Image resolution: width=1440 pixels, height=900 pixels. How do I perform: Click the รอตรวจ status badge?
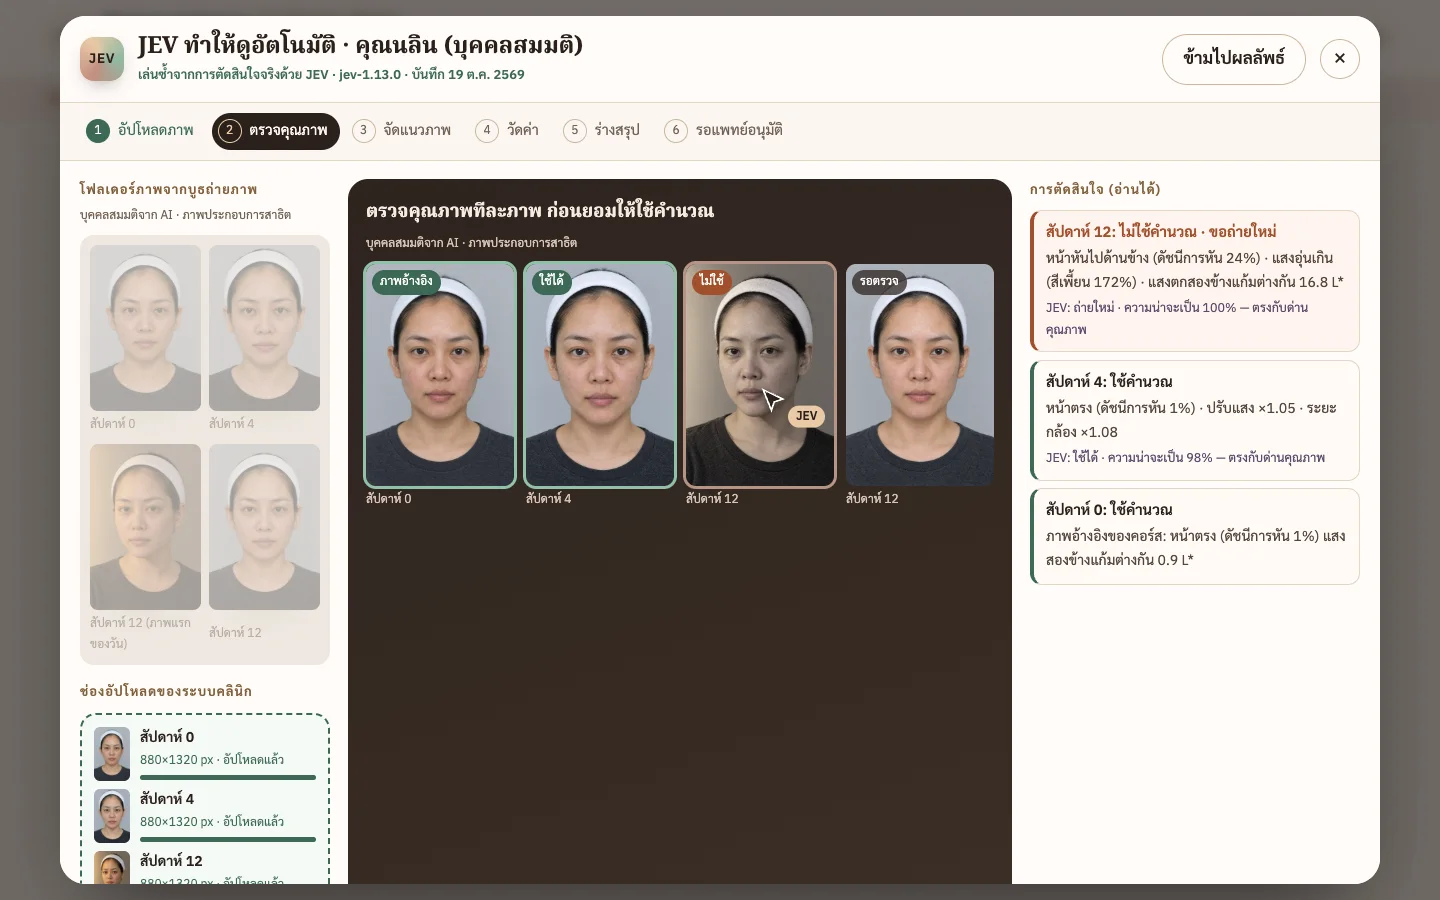click(879, 282)
